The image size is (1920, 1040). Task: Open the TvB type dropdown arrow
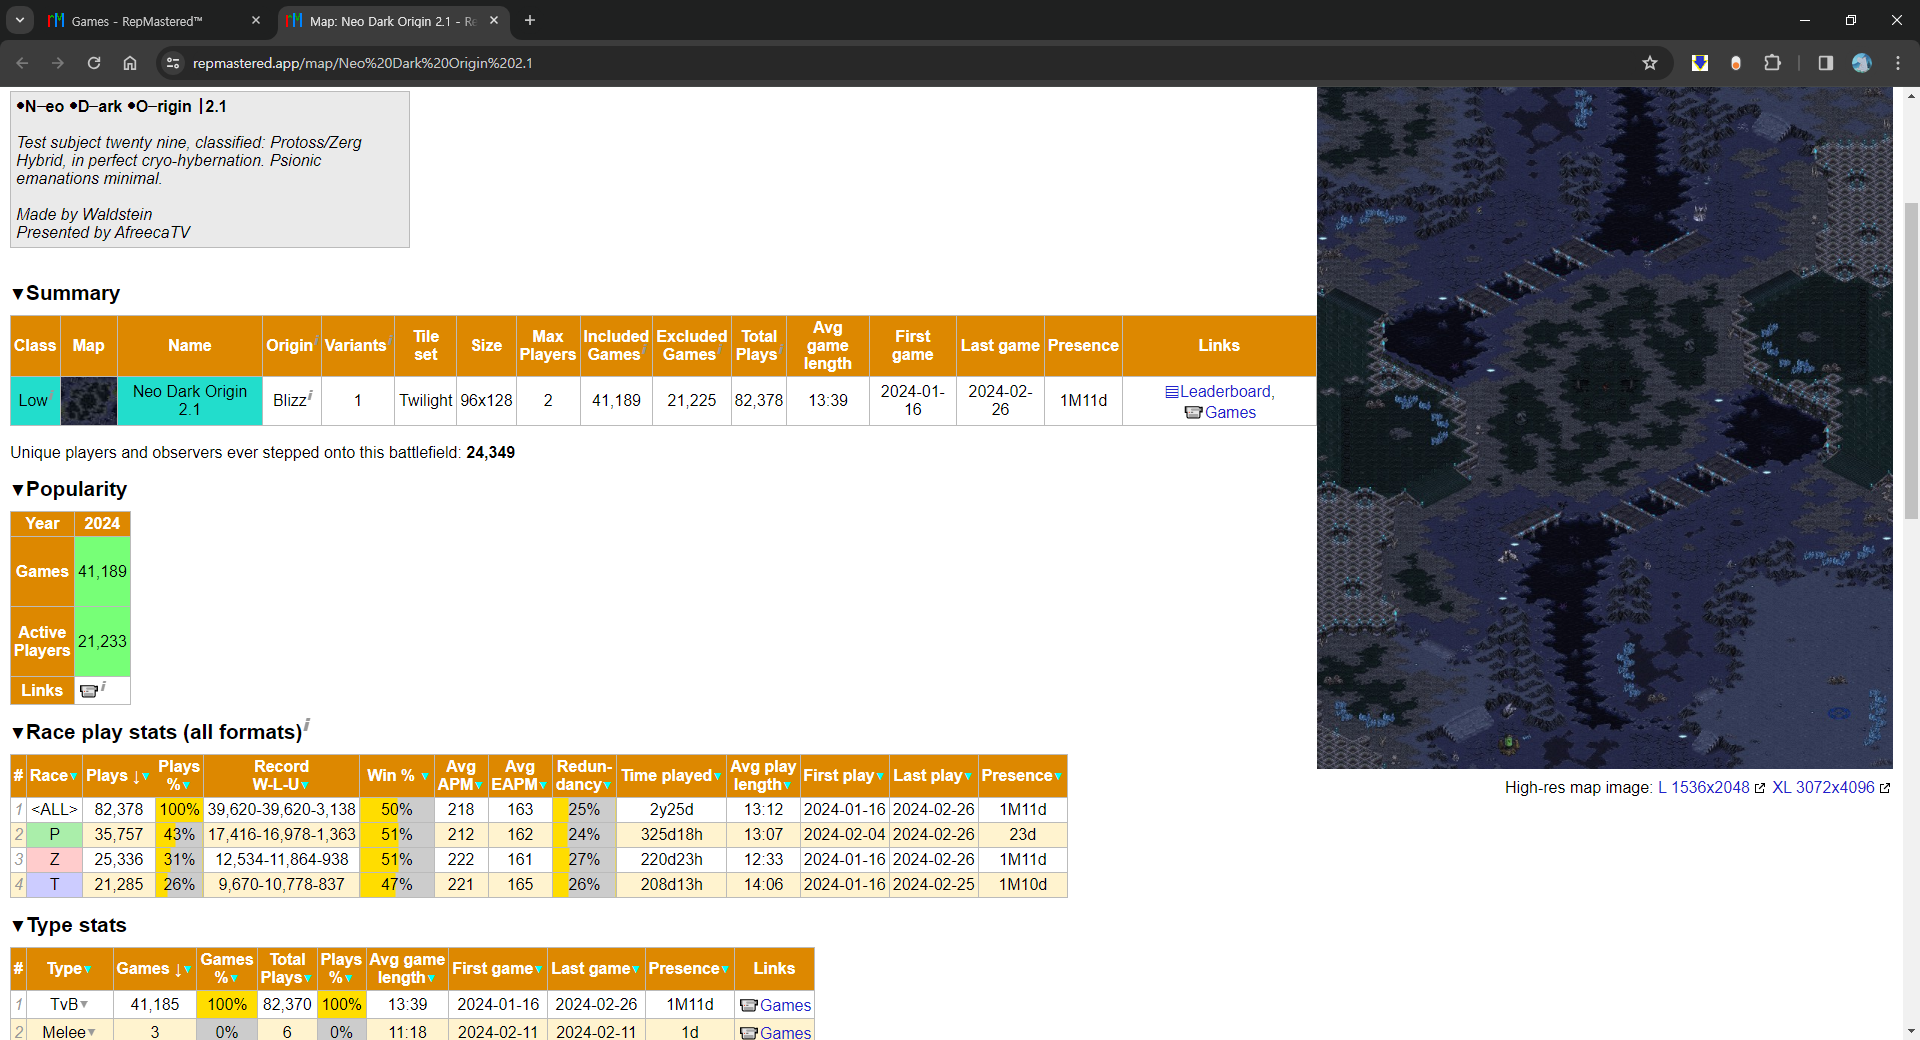(84, 1004)
